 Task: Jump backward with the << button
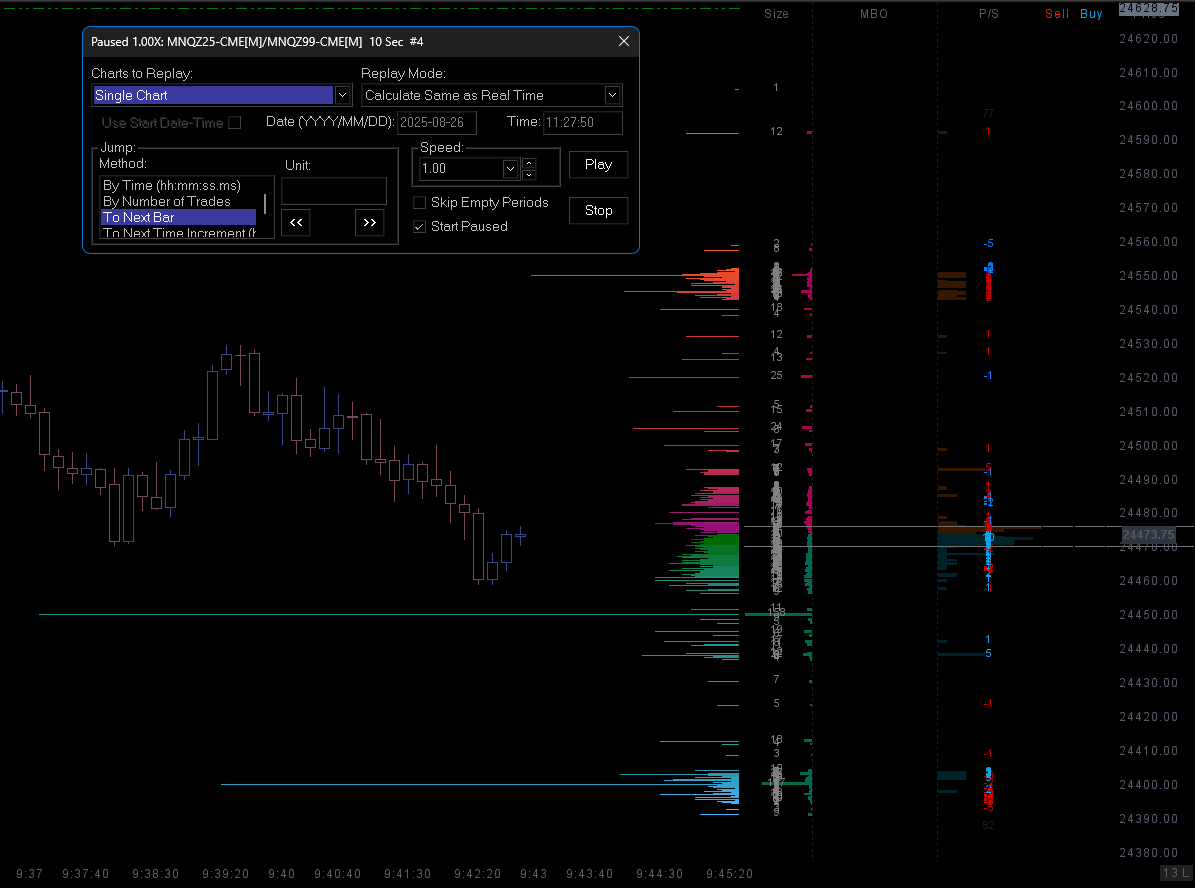296,223
